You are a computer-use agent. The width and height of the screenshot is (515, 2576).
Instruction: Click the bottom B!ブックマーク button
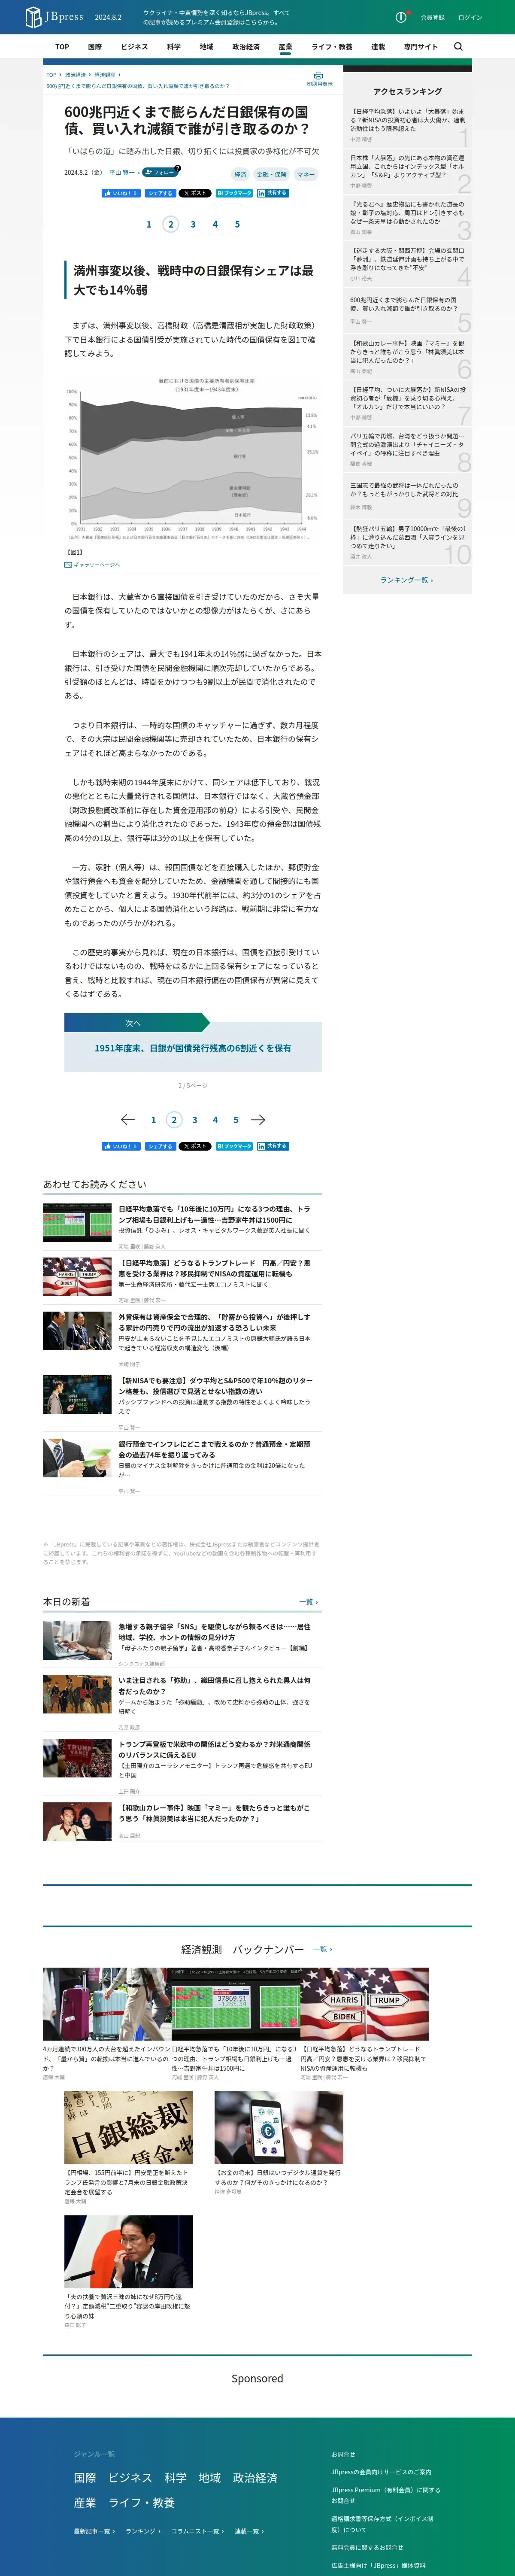pos(234,1146)
